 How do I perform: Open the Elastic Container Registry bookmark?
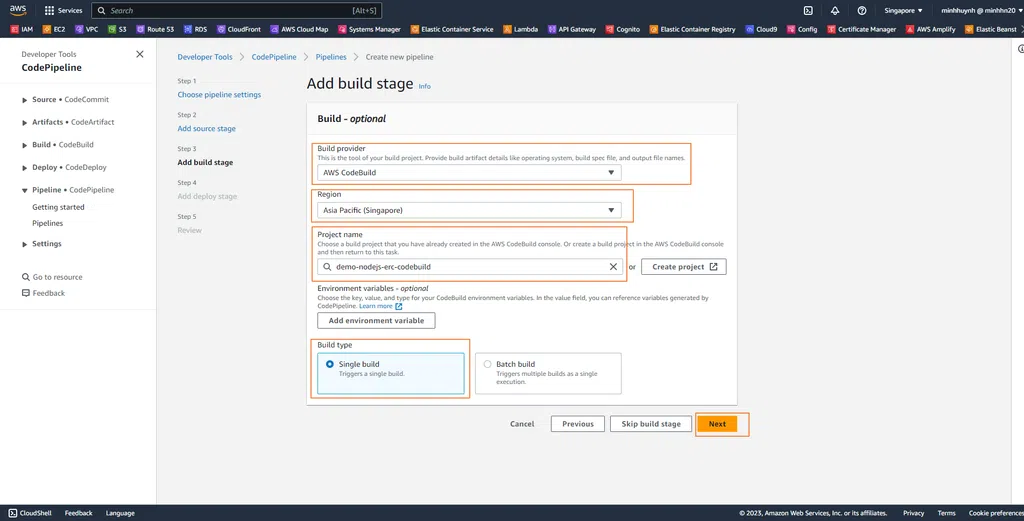tap(693, 29)
